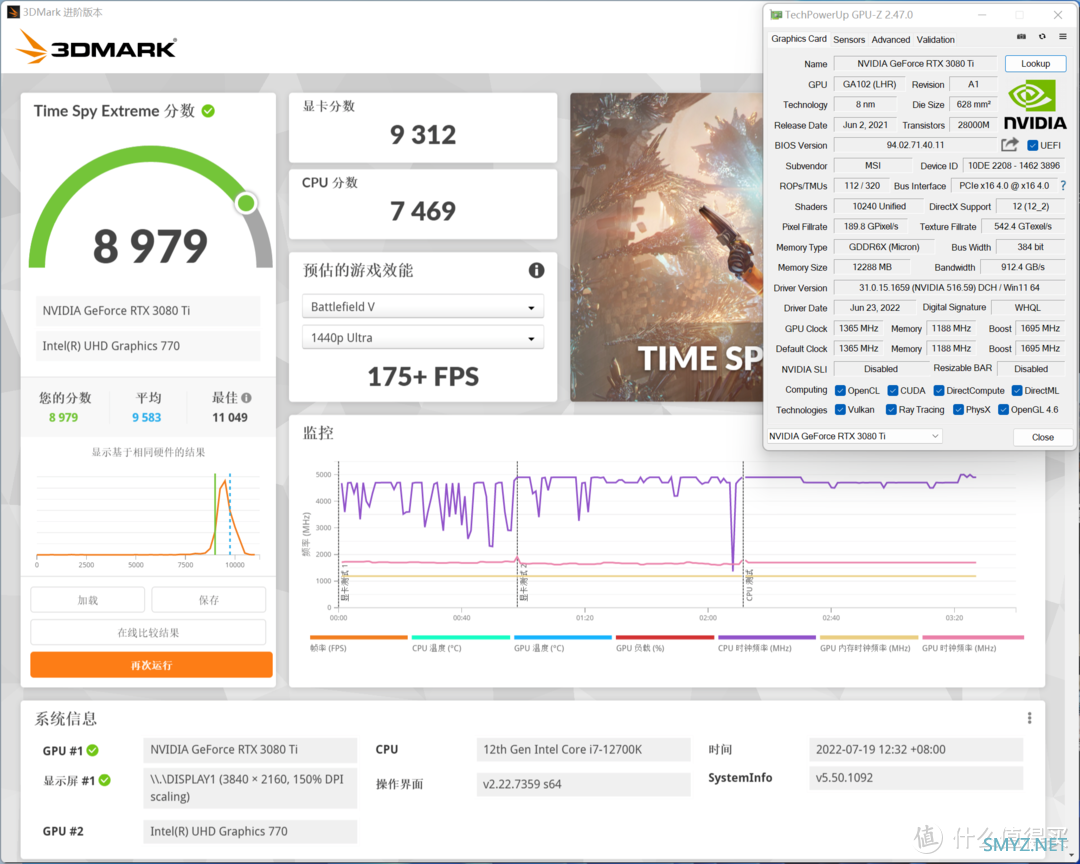The image size is (1080, 864).
Task: Toggle the CUDA checkbox
Action: [893, 391]
